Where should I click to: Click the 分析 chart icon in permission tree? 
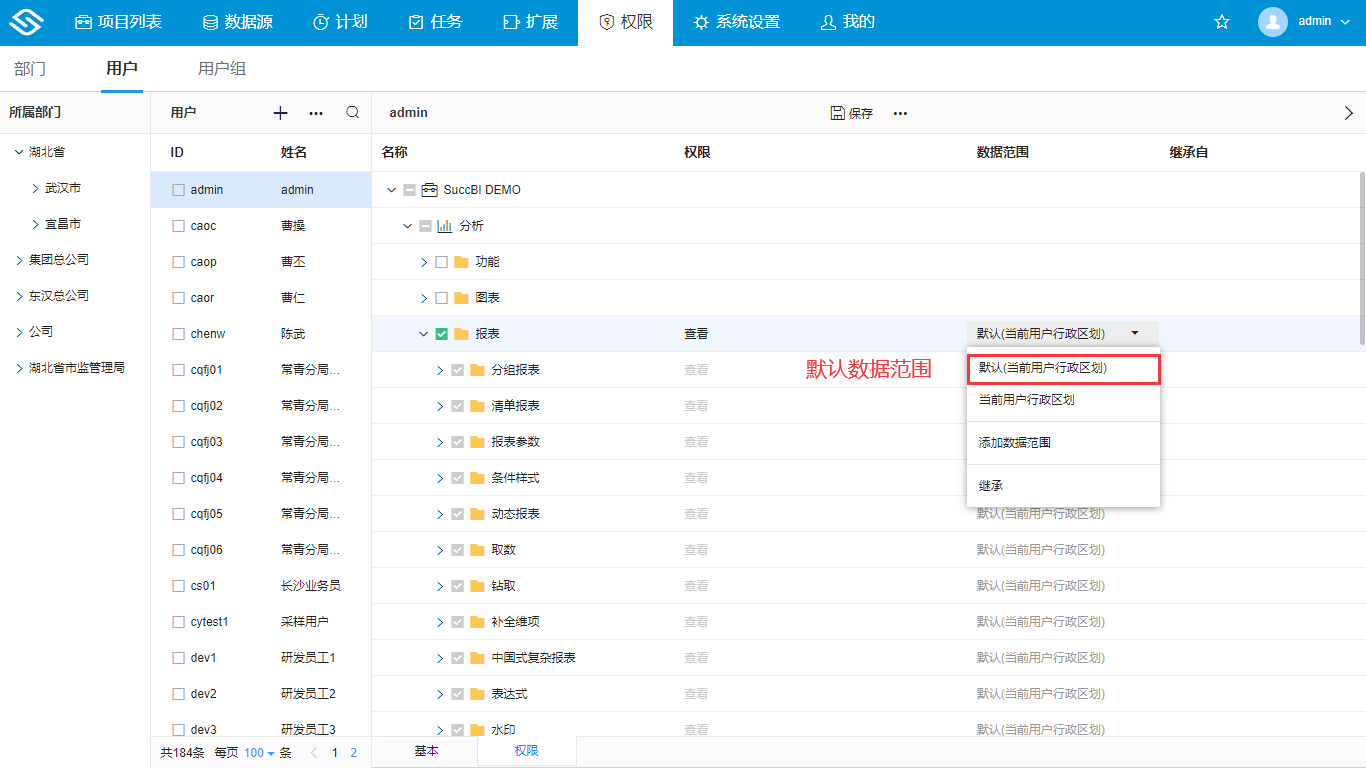[444, 225]
